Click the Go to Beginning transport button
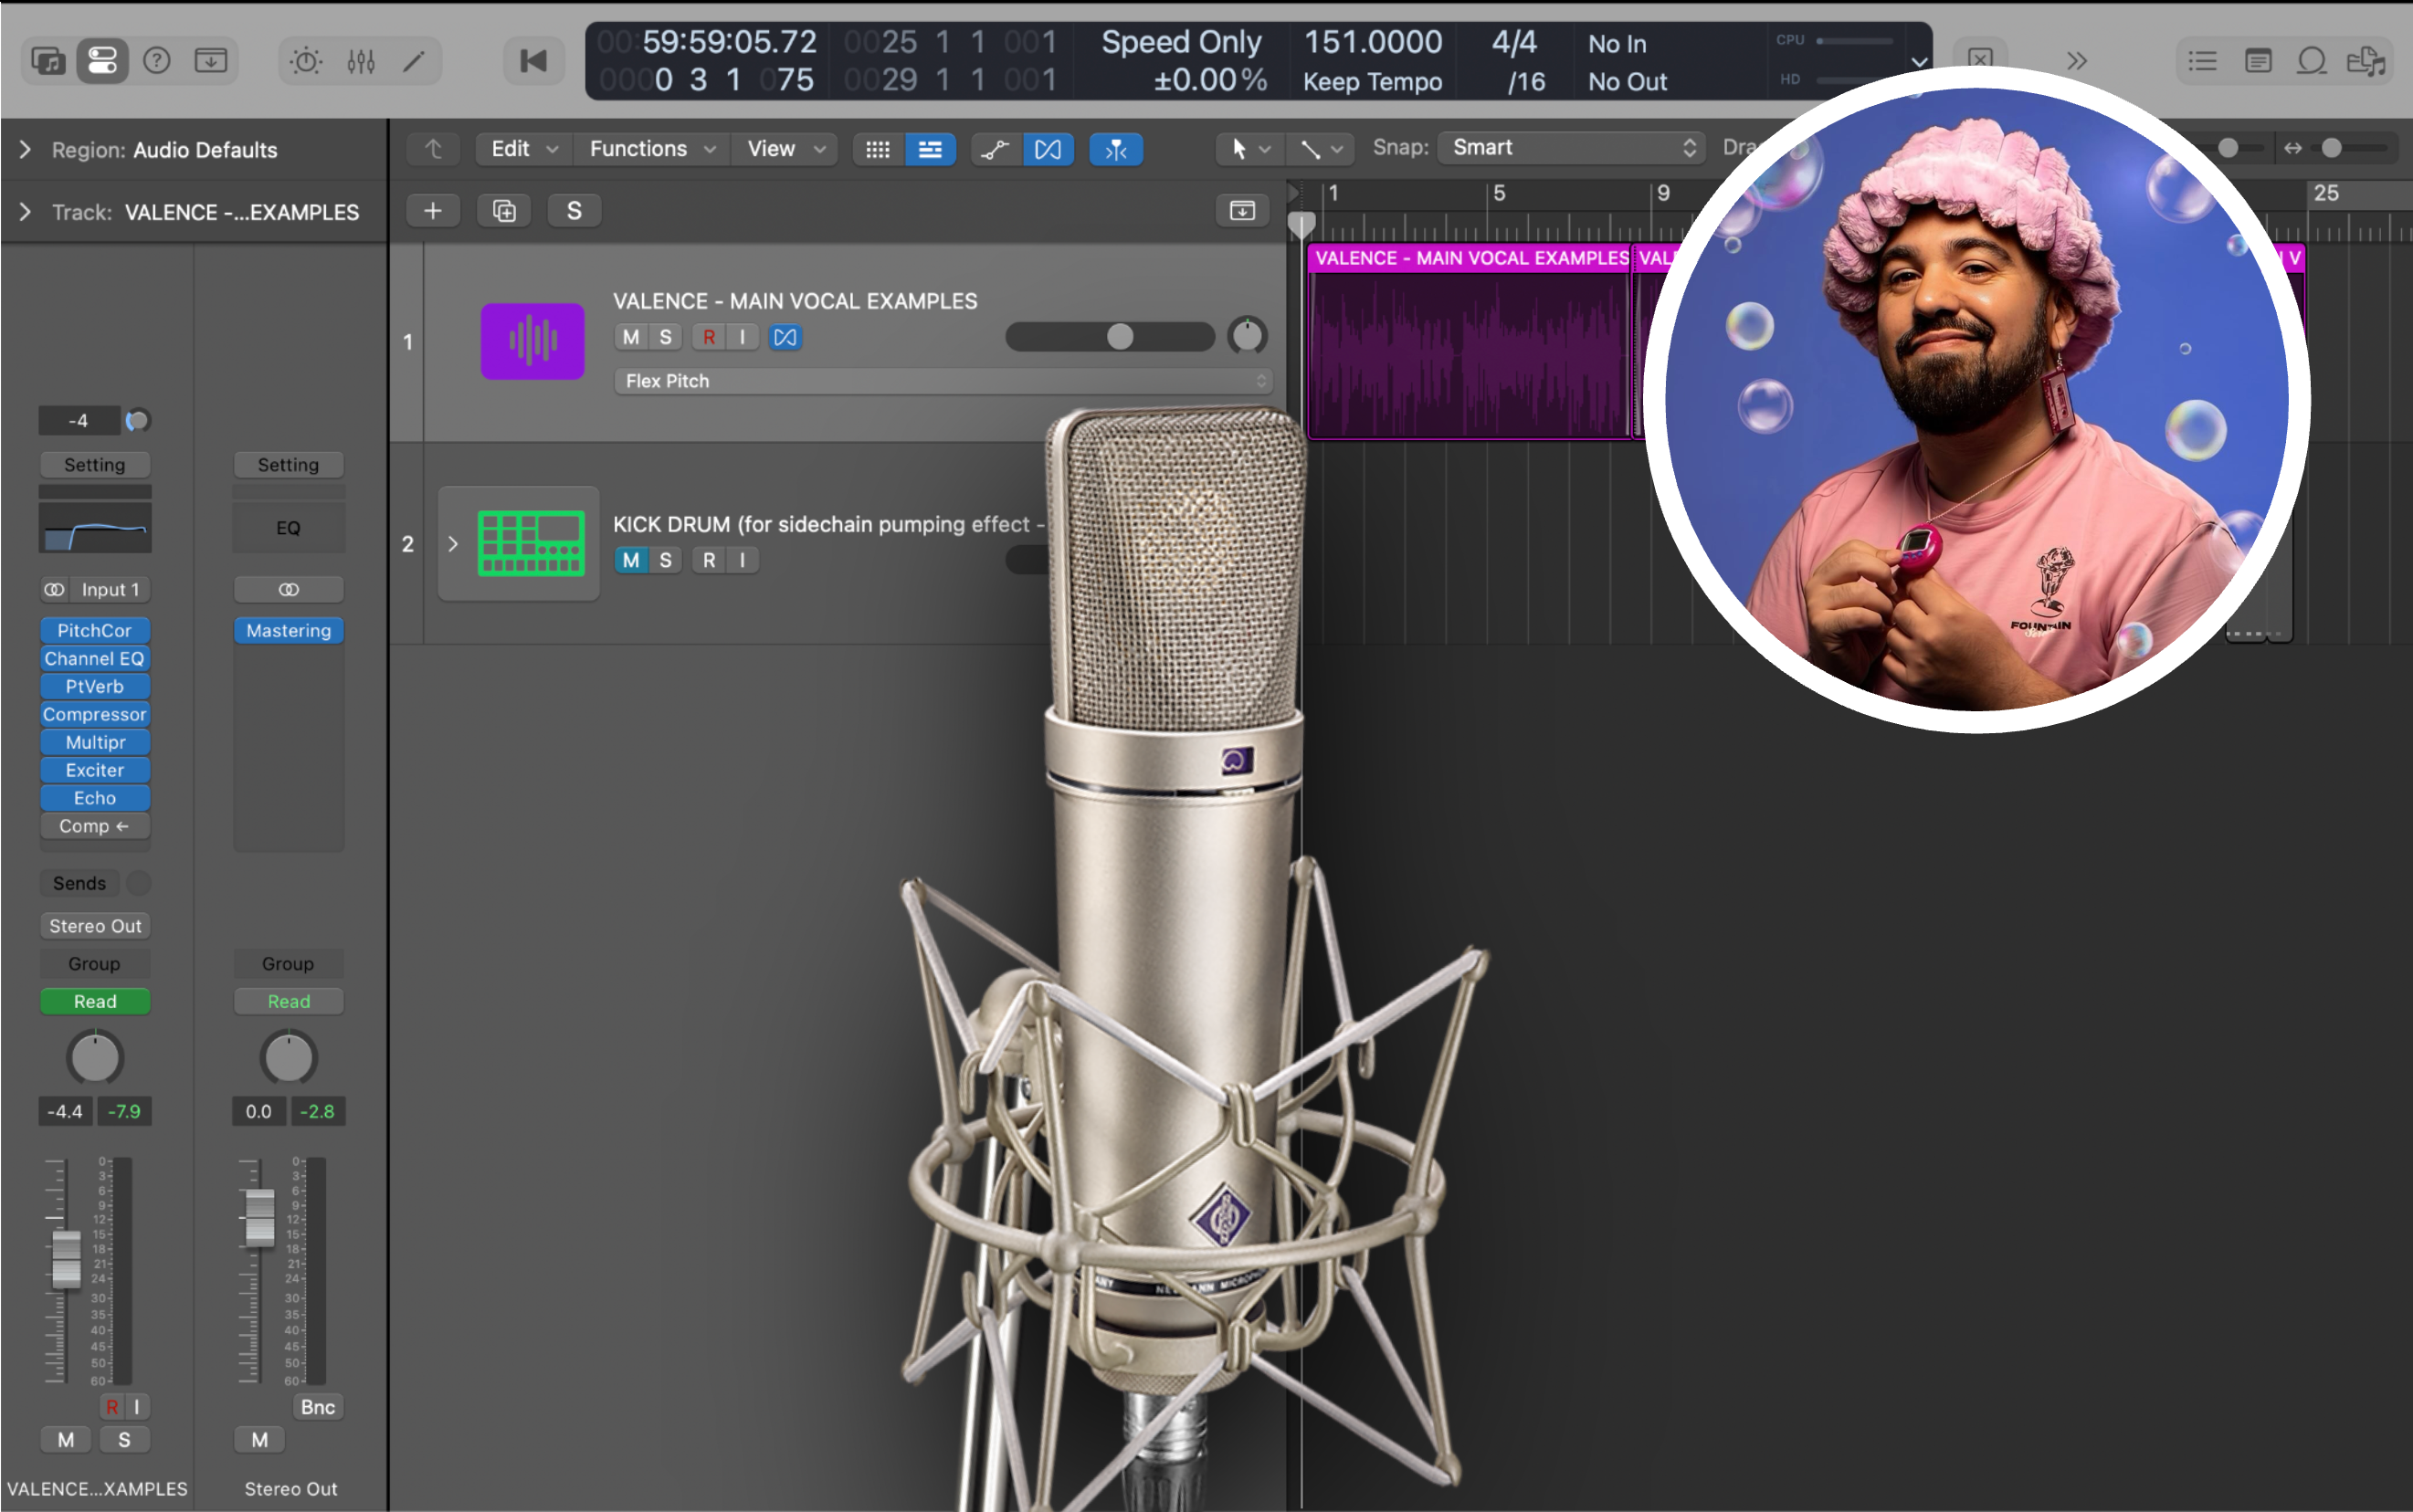The height and width of the screenshot is (1512, 2413). (533, 61)
